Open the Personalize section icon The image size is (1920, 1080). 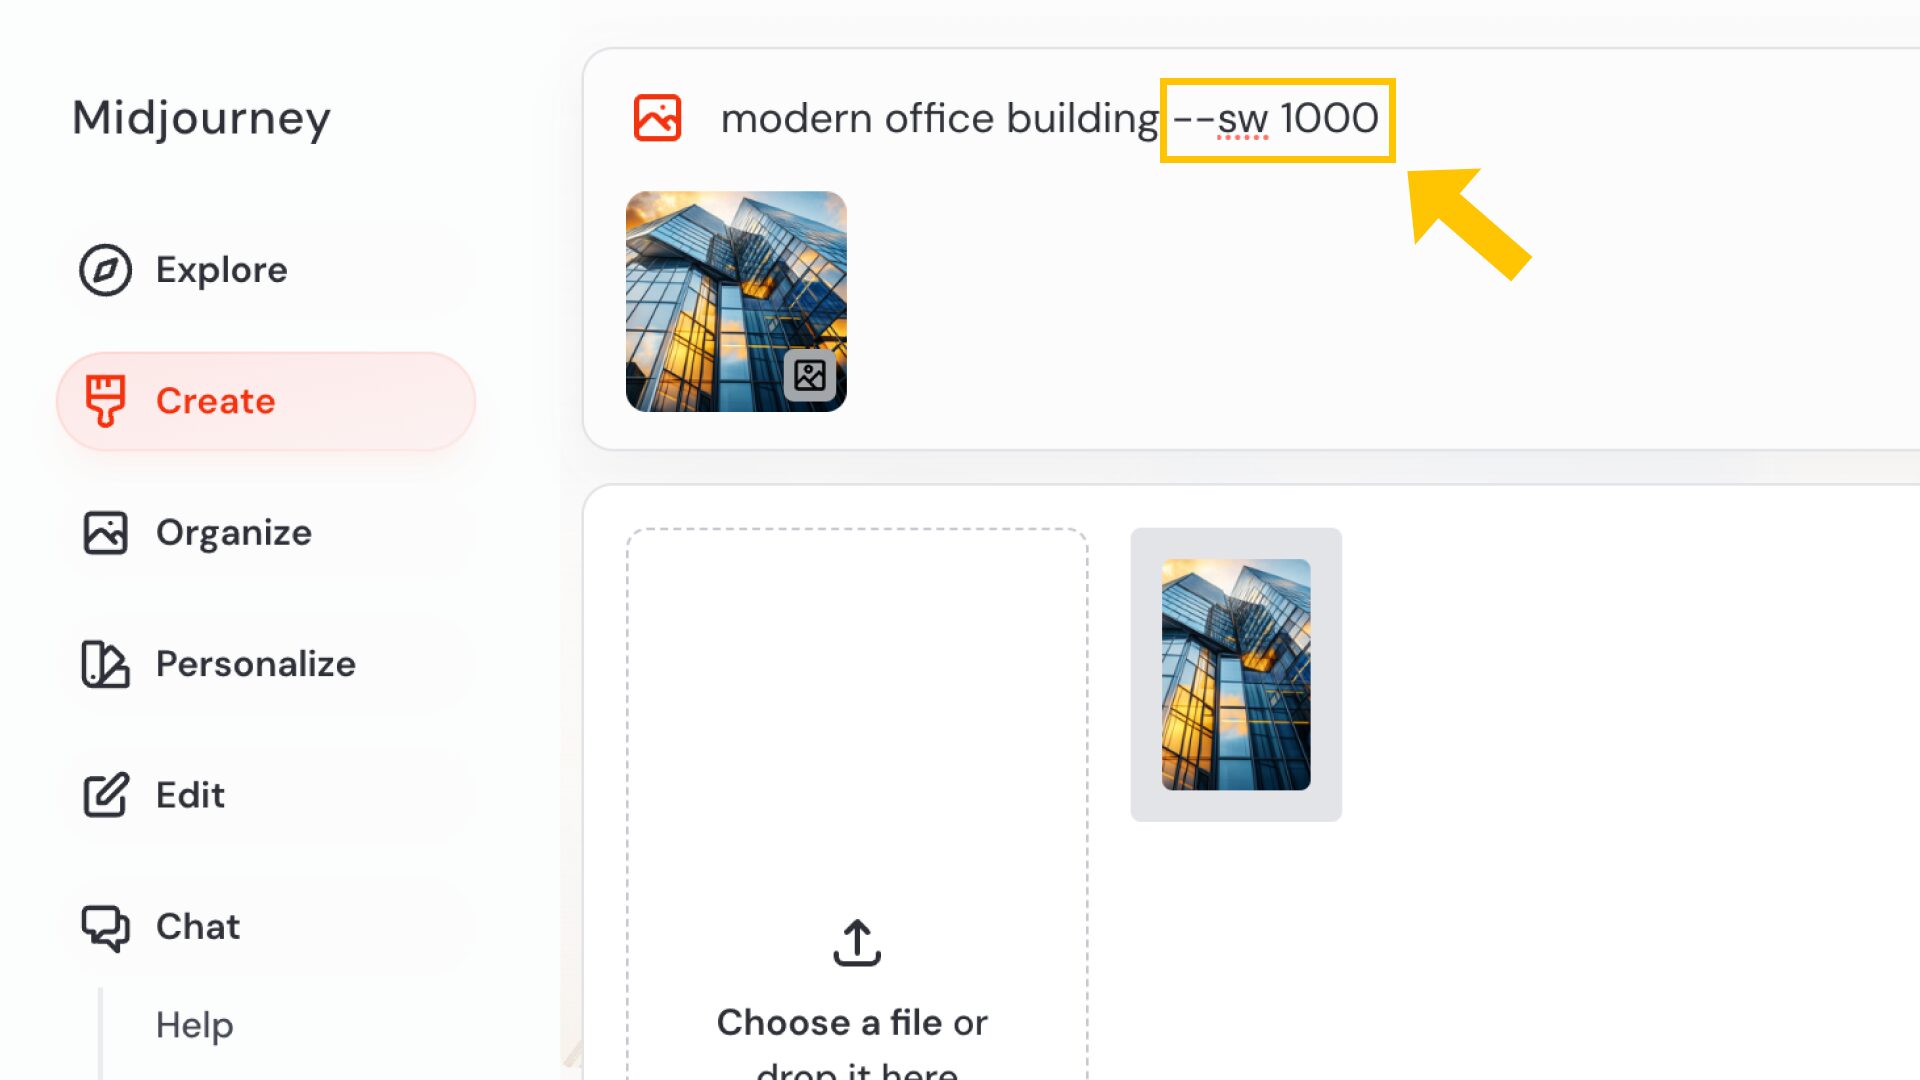click(104, 662)
